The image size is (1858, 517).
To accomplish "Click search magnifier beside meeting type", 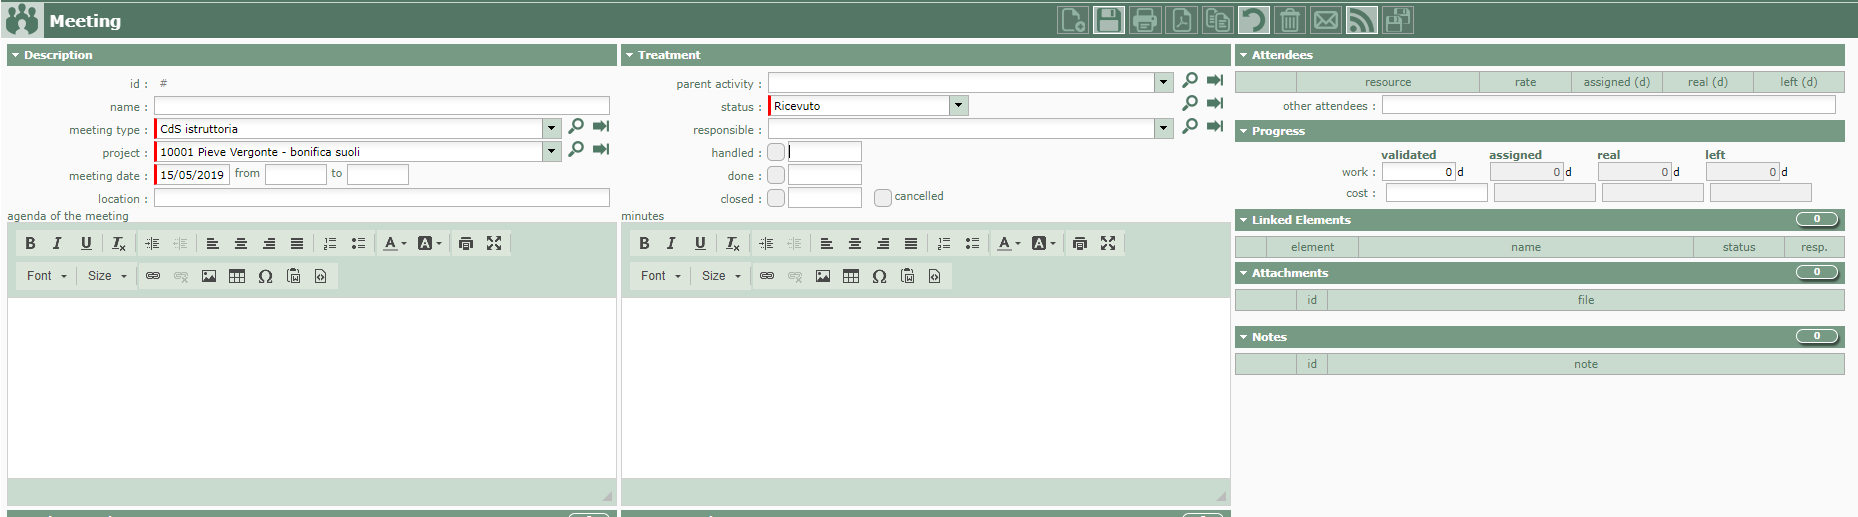I will click(576, 127).
